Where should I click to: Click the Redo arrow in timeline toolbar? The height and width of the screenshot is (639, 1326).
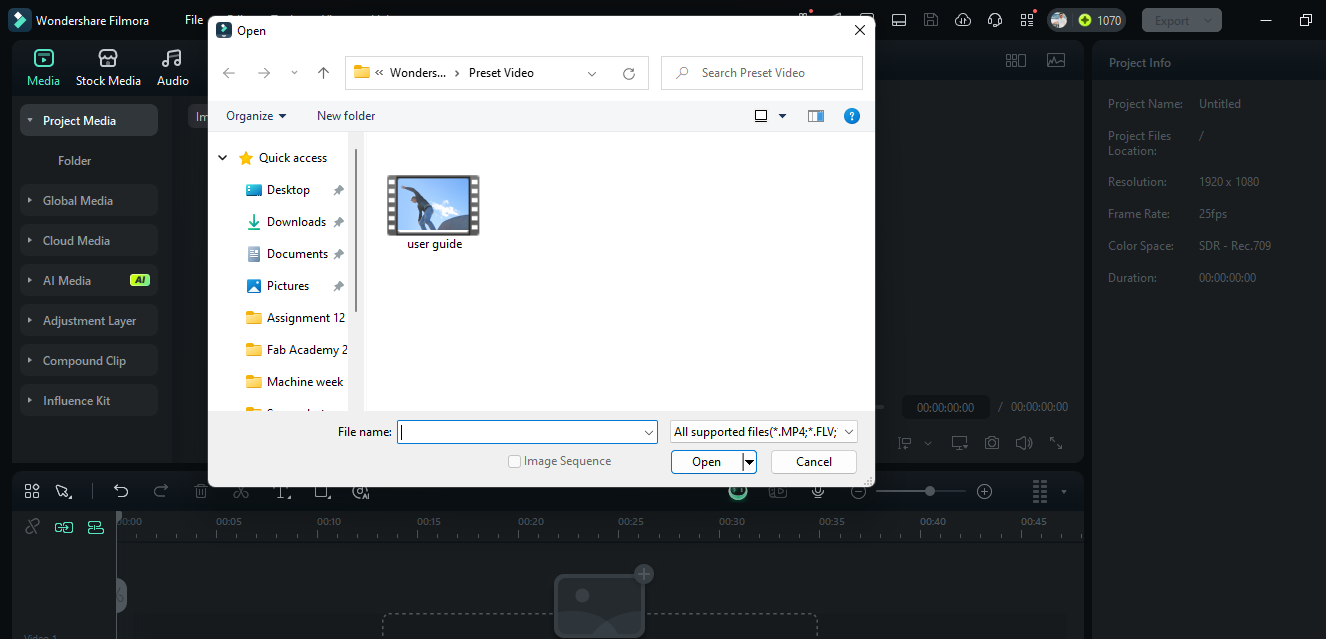[161, 491]
